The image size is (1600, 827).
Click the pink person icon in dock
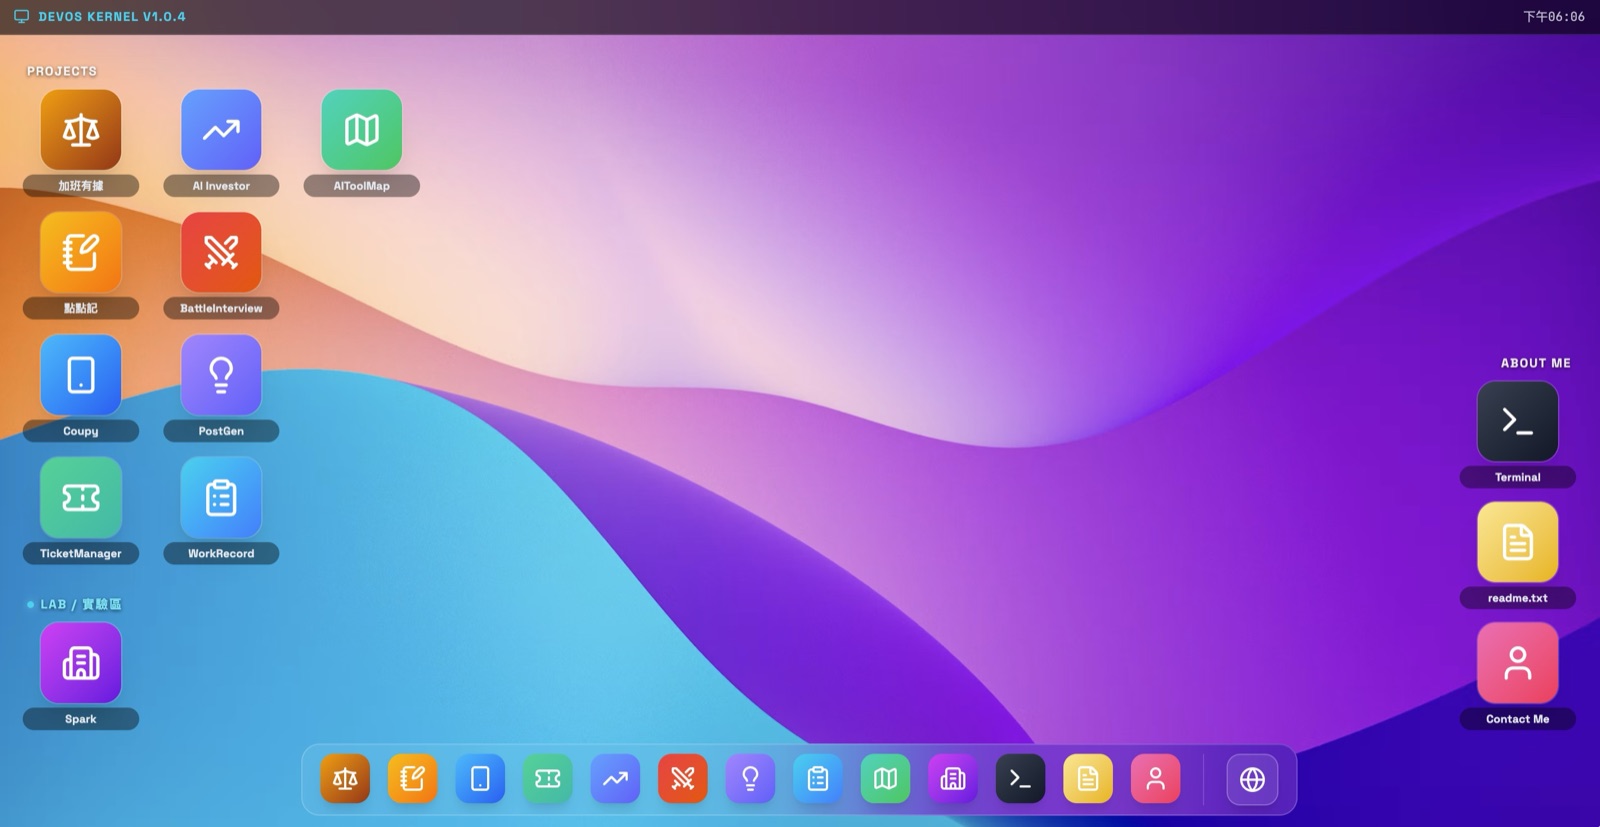[x=1155, y=779]
